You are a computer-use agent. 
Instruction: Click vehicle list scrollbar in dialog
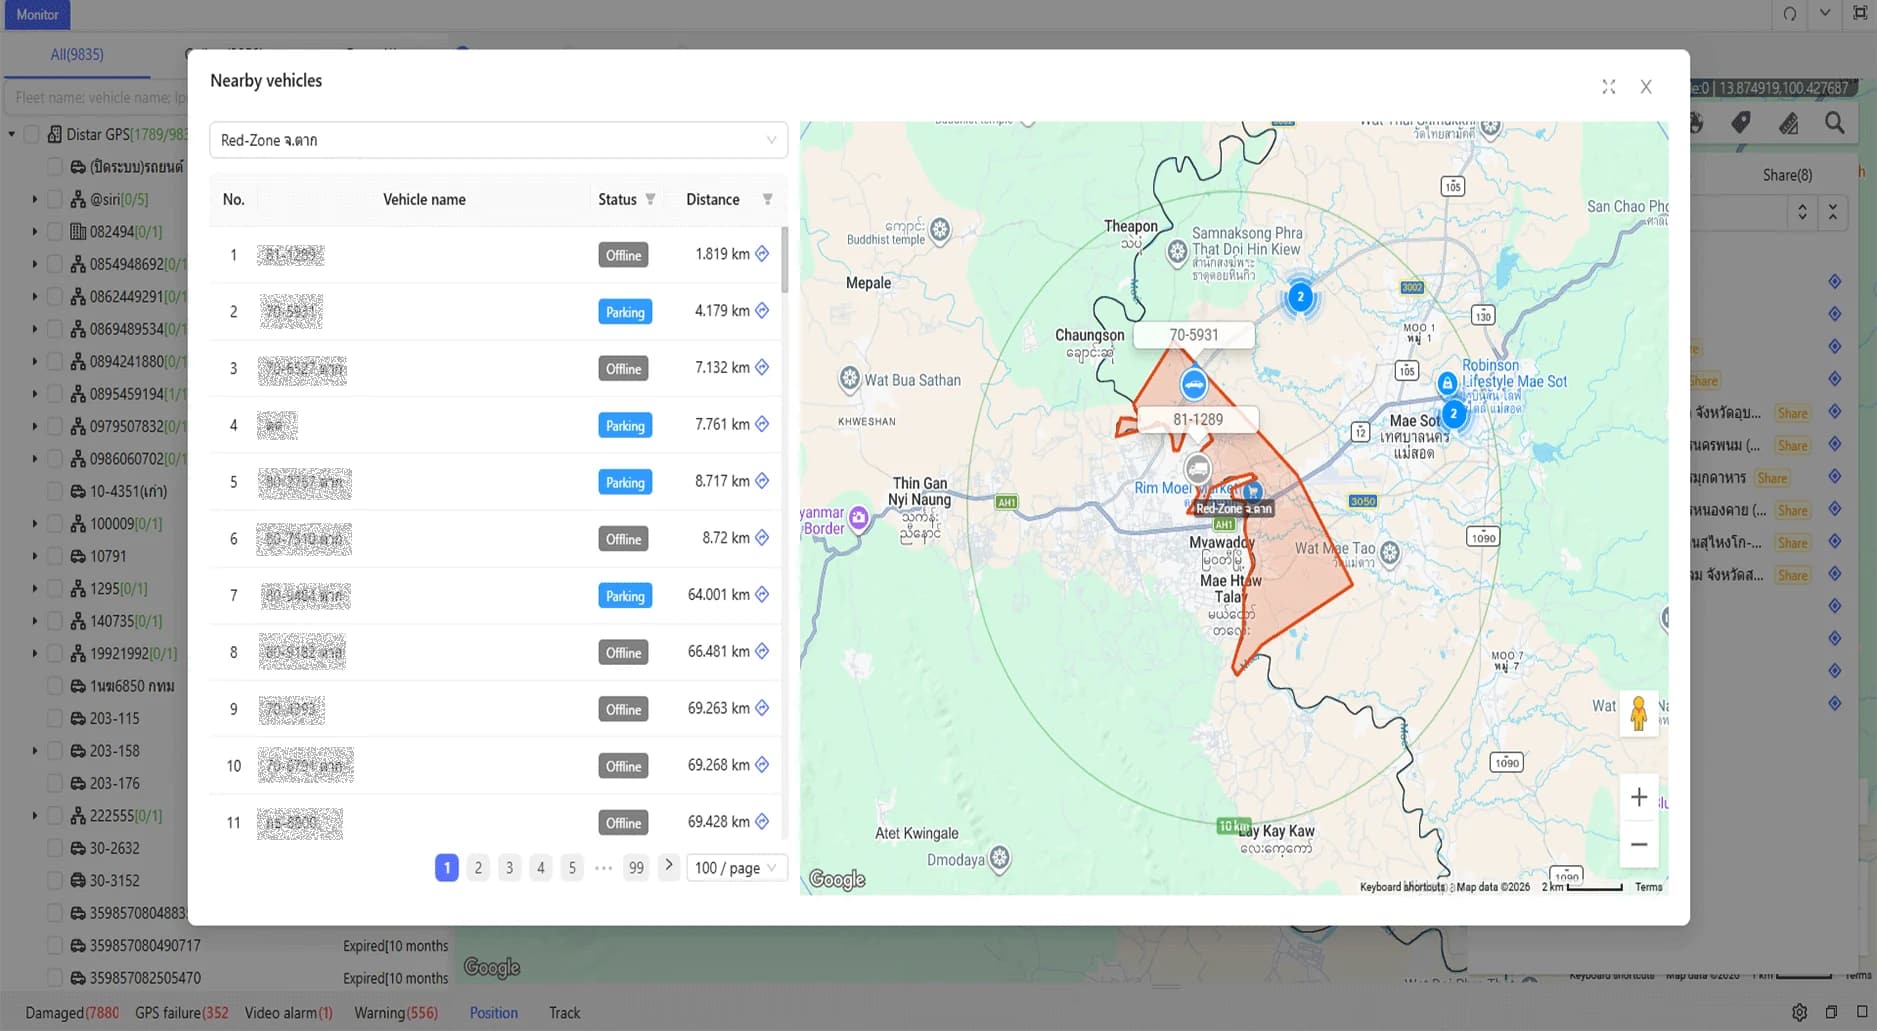tap(785, 260)
